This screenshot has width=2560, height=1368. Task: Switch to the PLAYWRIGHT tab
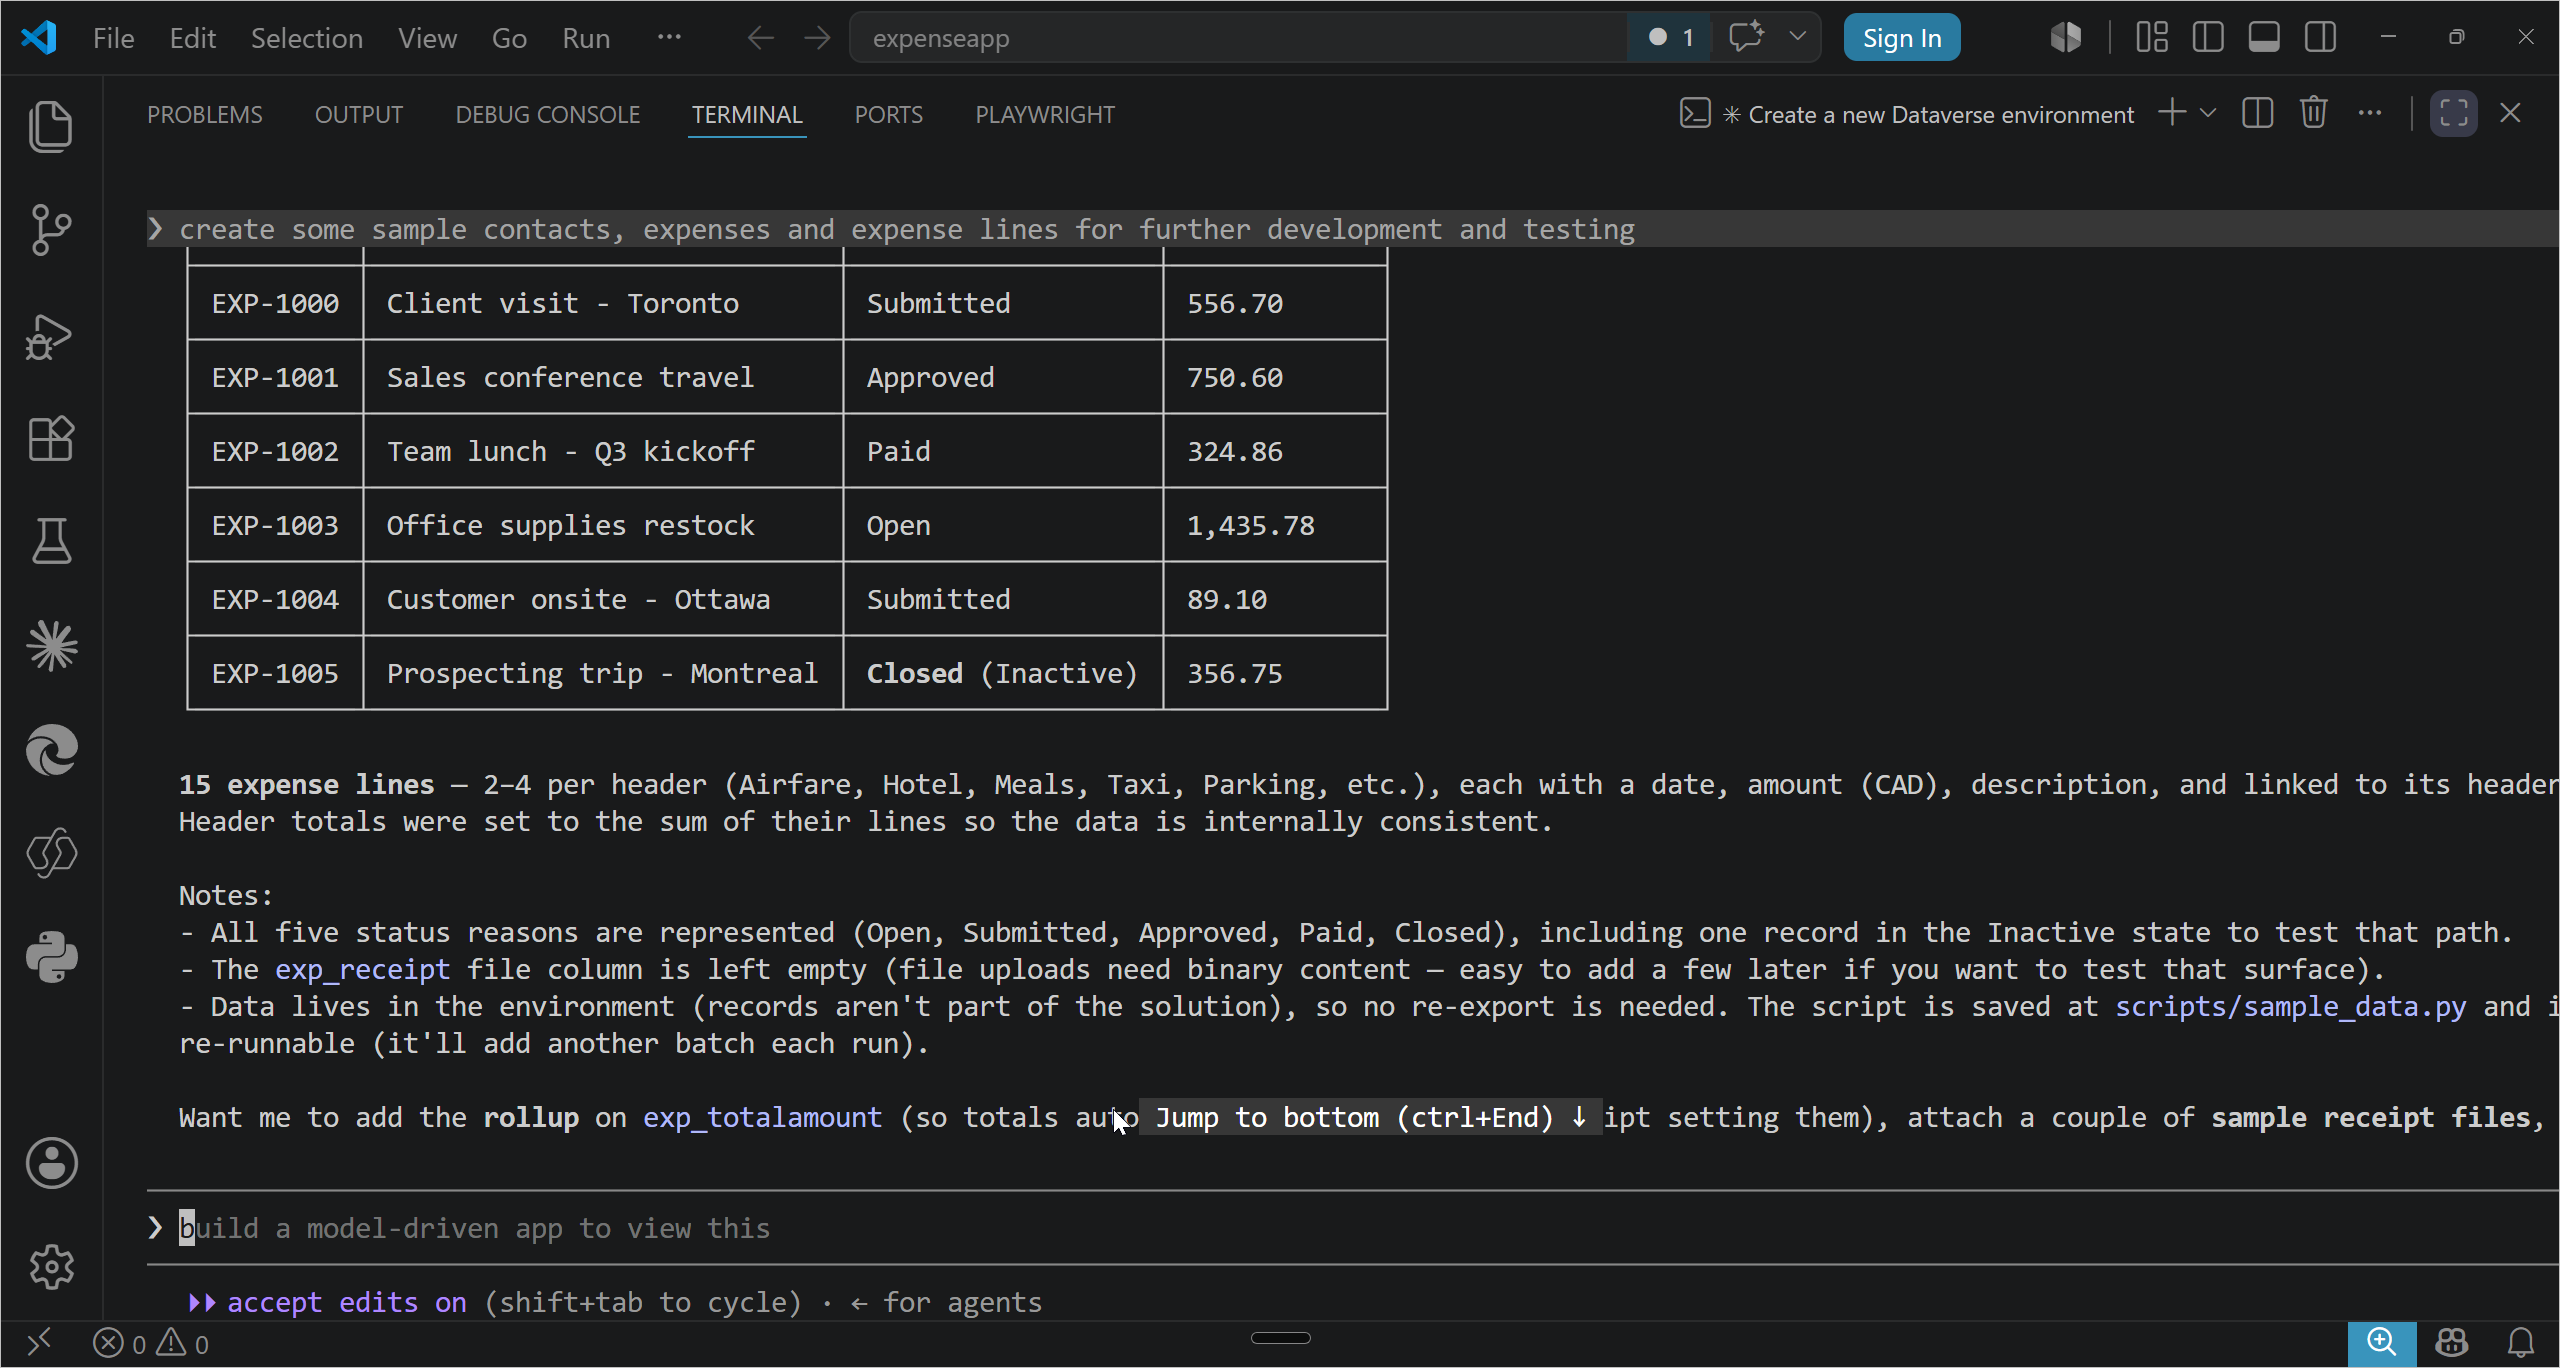1044,115
